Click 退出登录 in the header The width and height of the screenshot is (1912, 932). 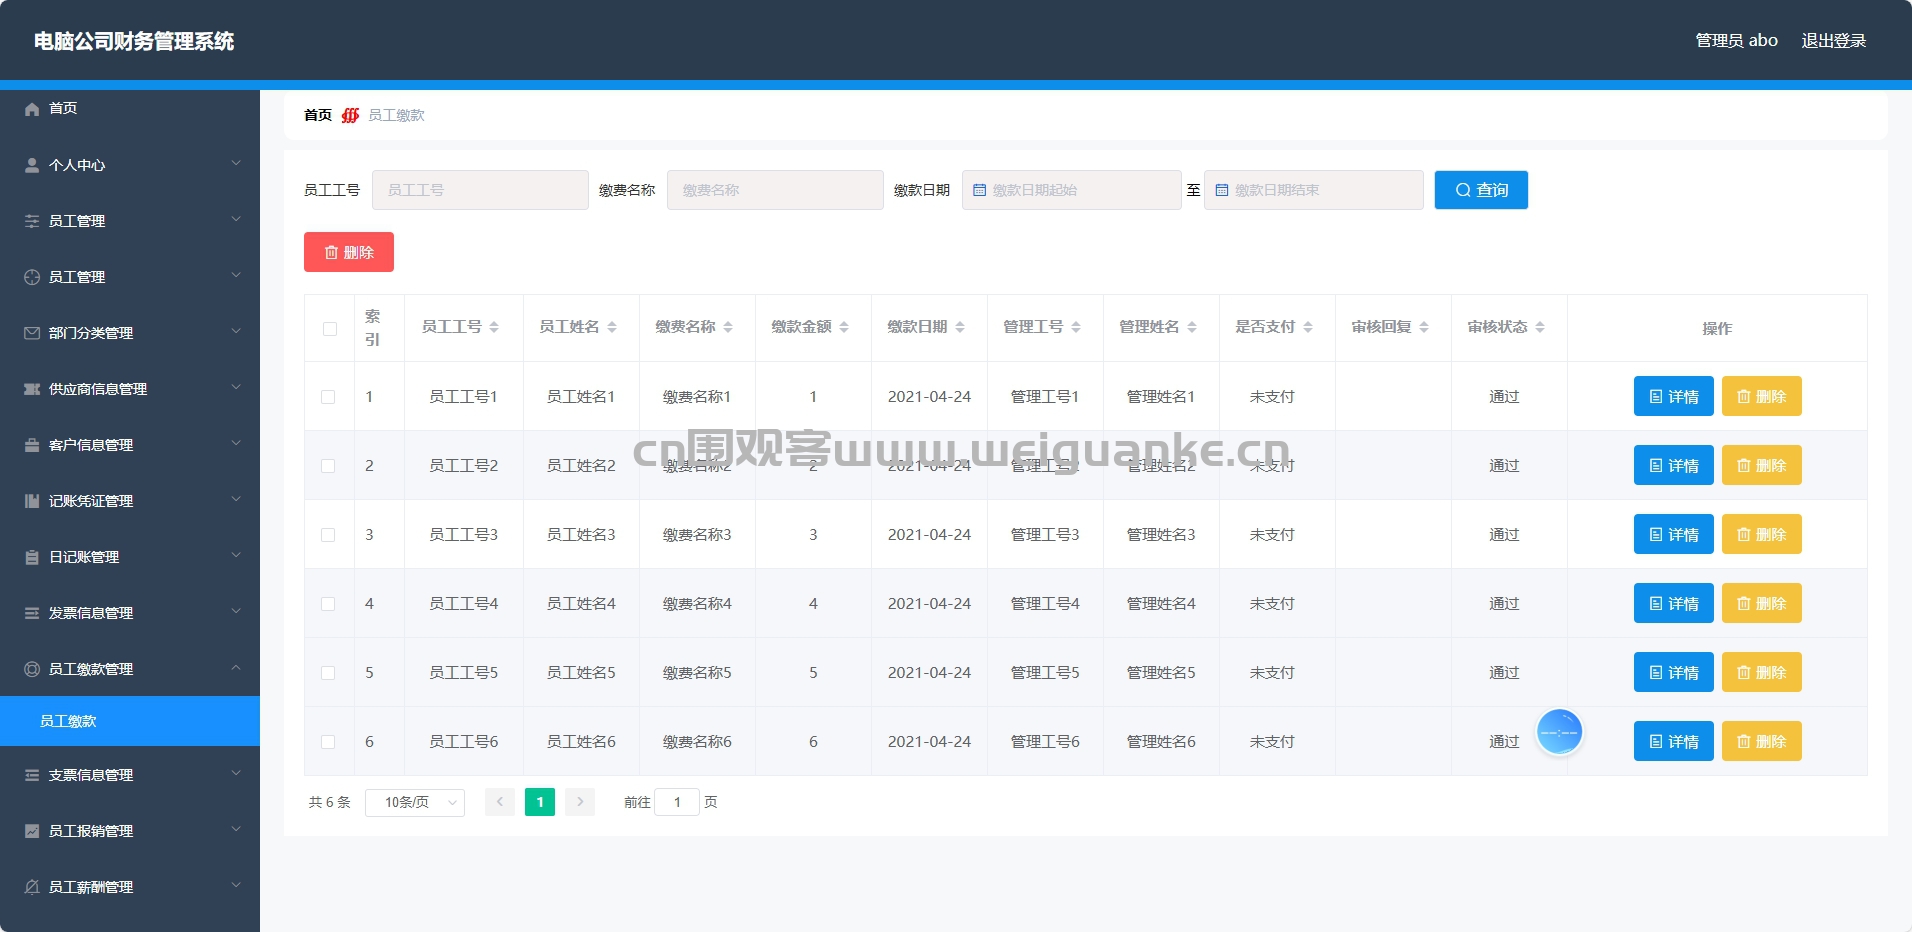point(1834,41)
